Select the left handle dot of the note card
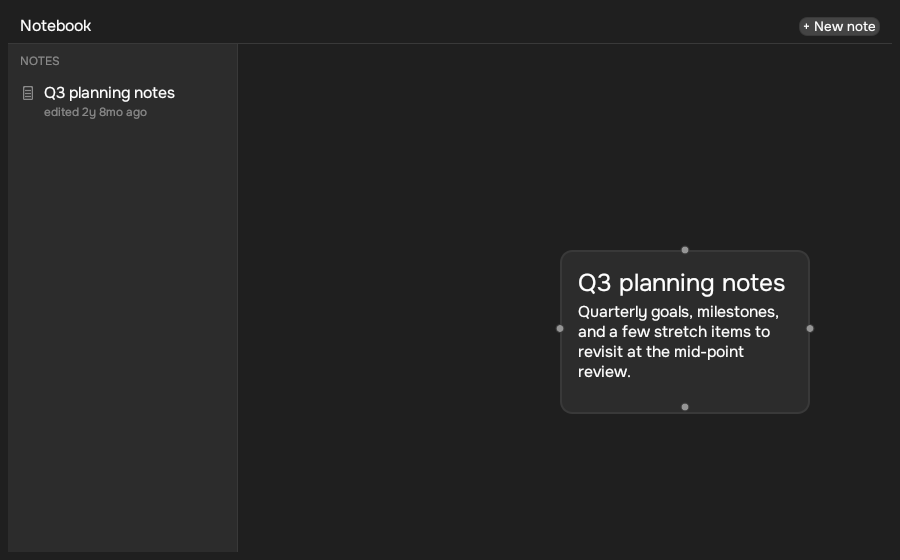Screen dimensions: 900x560 click(x=560, y=329)
